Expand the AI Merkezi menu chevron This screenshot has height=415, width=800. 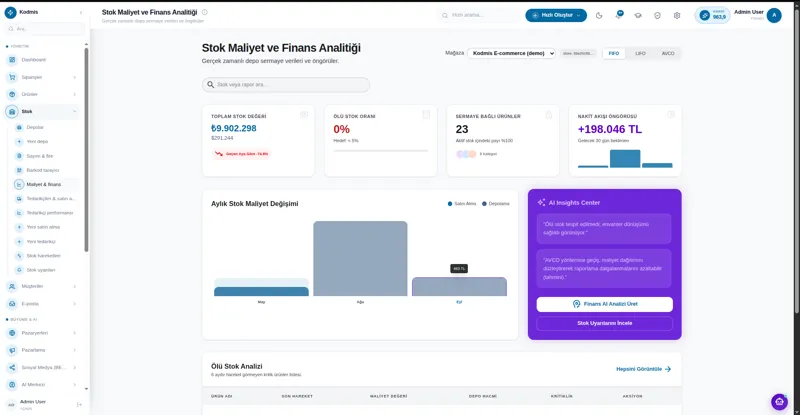pyautogui.click(x=74, y=384)
